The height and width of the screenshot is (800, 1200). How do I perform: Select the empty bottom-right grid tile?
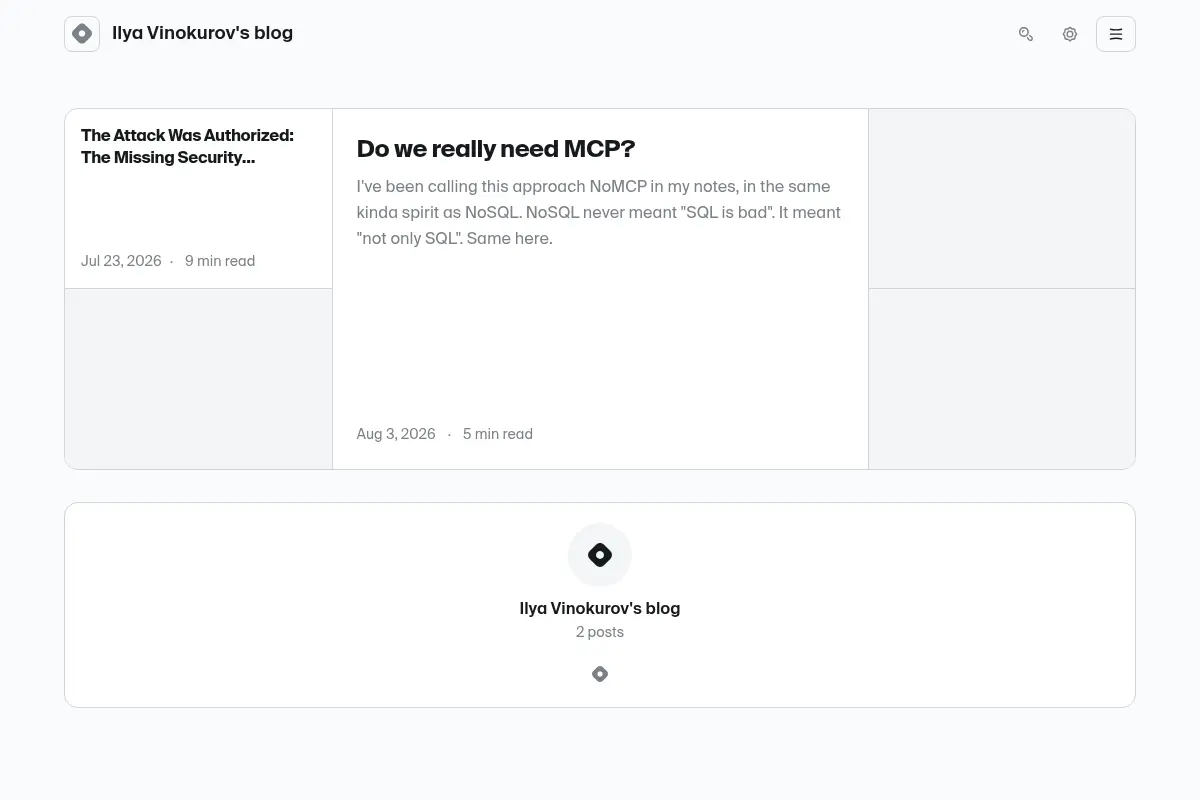(1002, 379)
